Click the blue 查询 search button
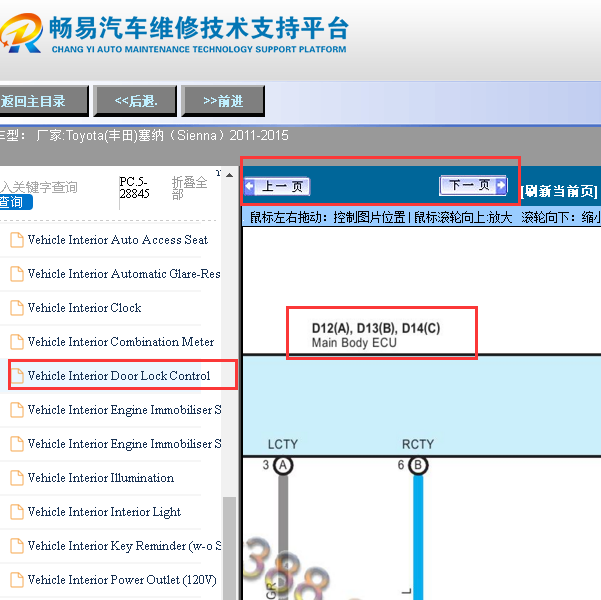Screen dimensions: 601x600 click(x=16, y=202)
